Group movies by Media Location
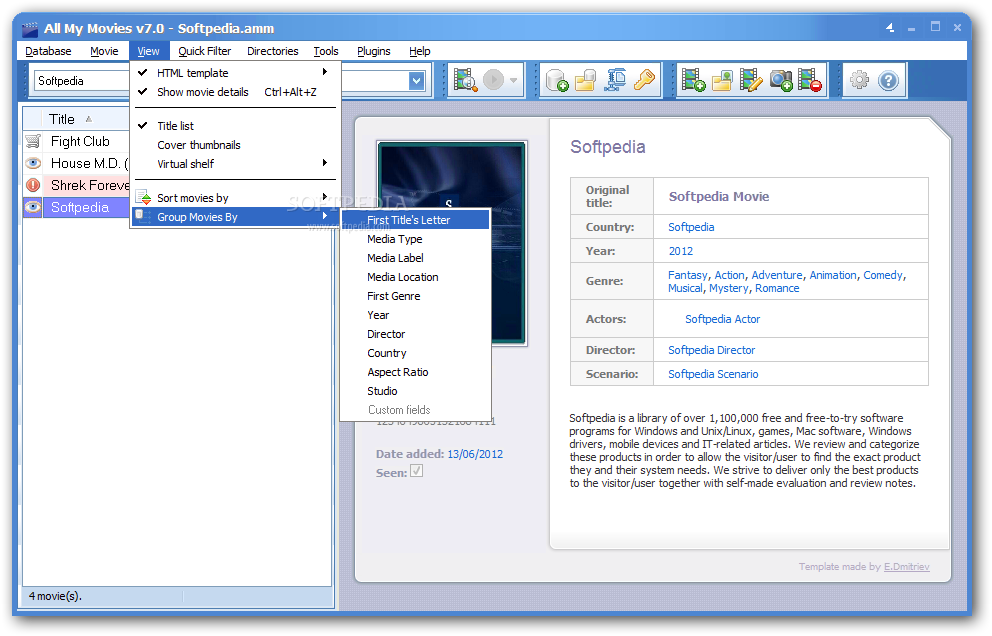This screenshot has height=636, width=992. pyautogui.click(x=415, y=277)
